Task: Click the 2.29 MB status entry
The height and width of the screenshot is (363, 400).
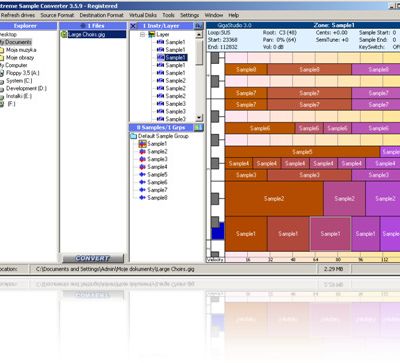Action: click(334, 269)
